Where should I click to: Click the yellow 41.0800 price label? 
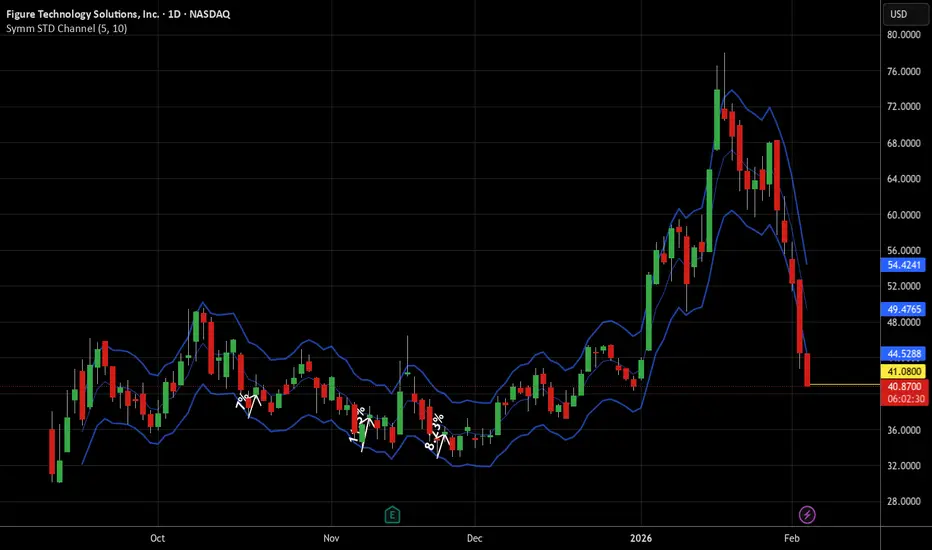(903, 372)
